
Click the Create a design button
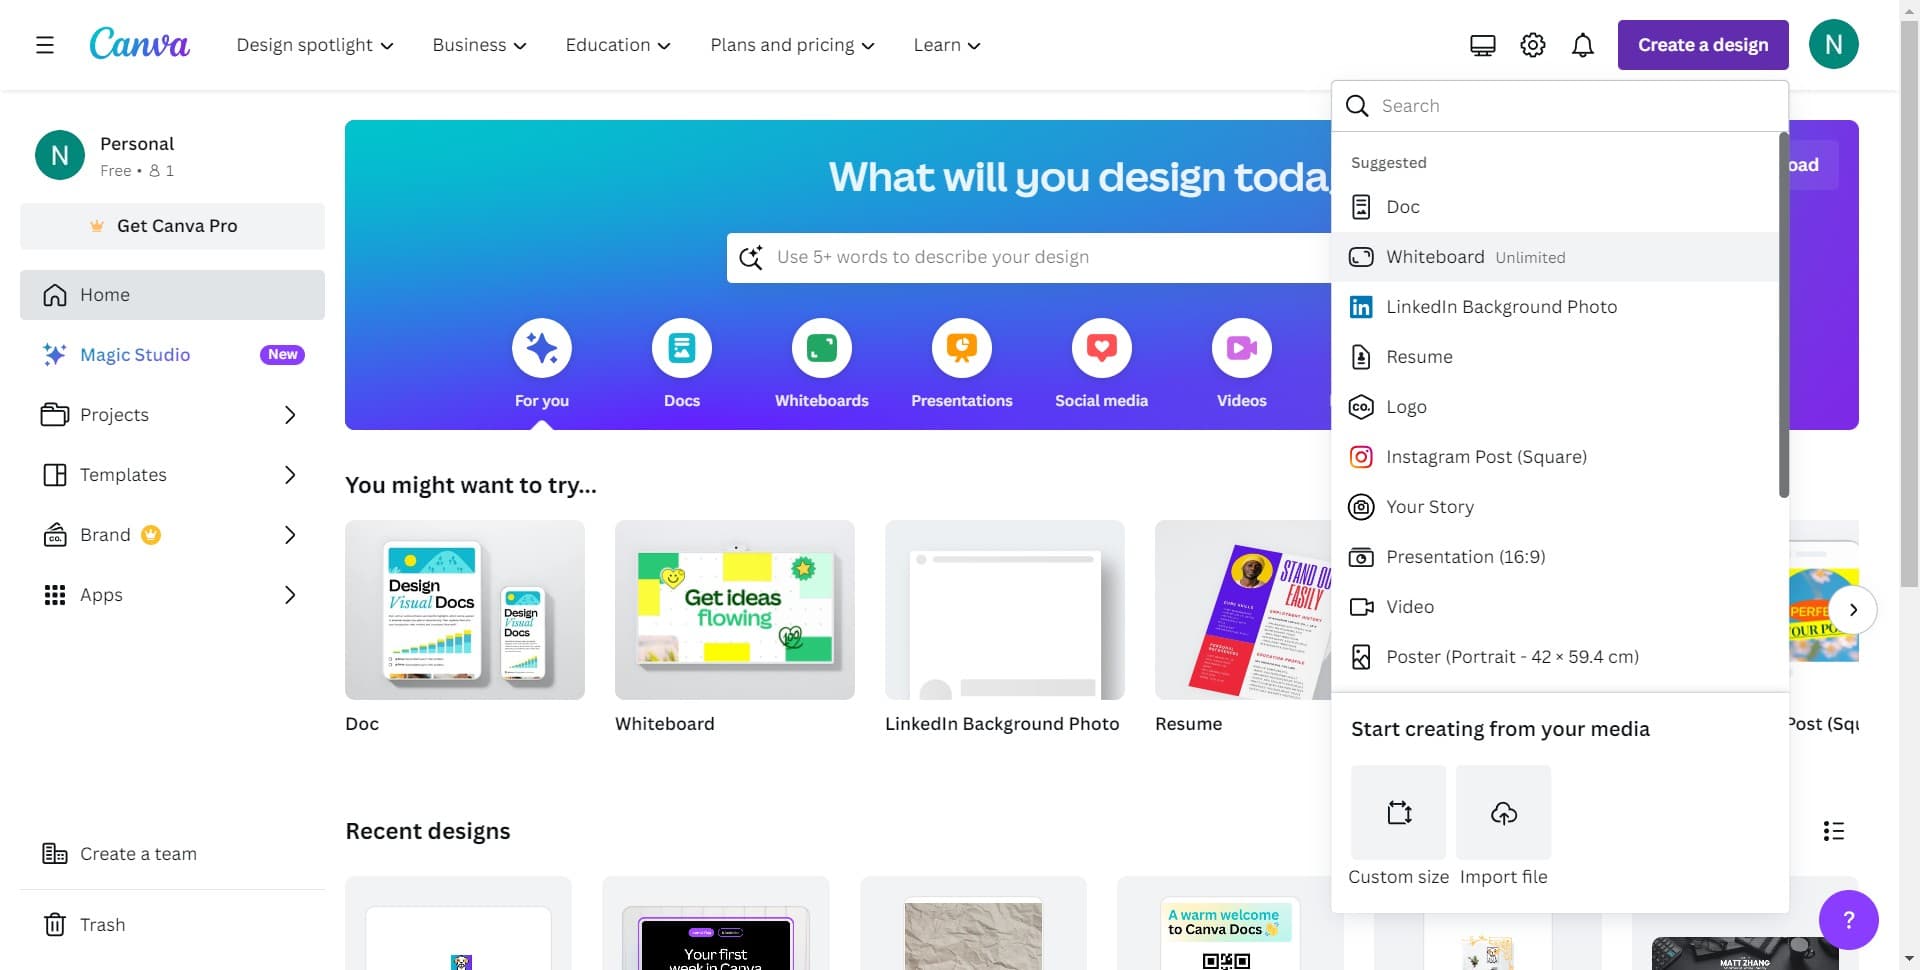pos(1702,44)
